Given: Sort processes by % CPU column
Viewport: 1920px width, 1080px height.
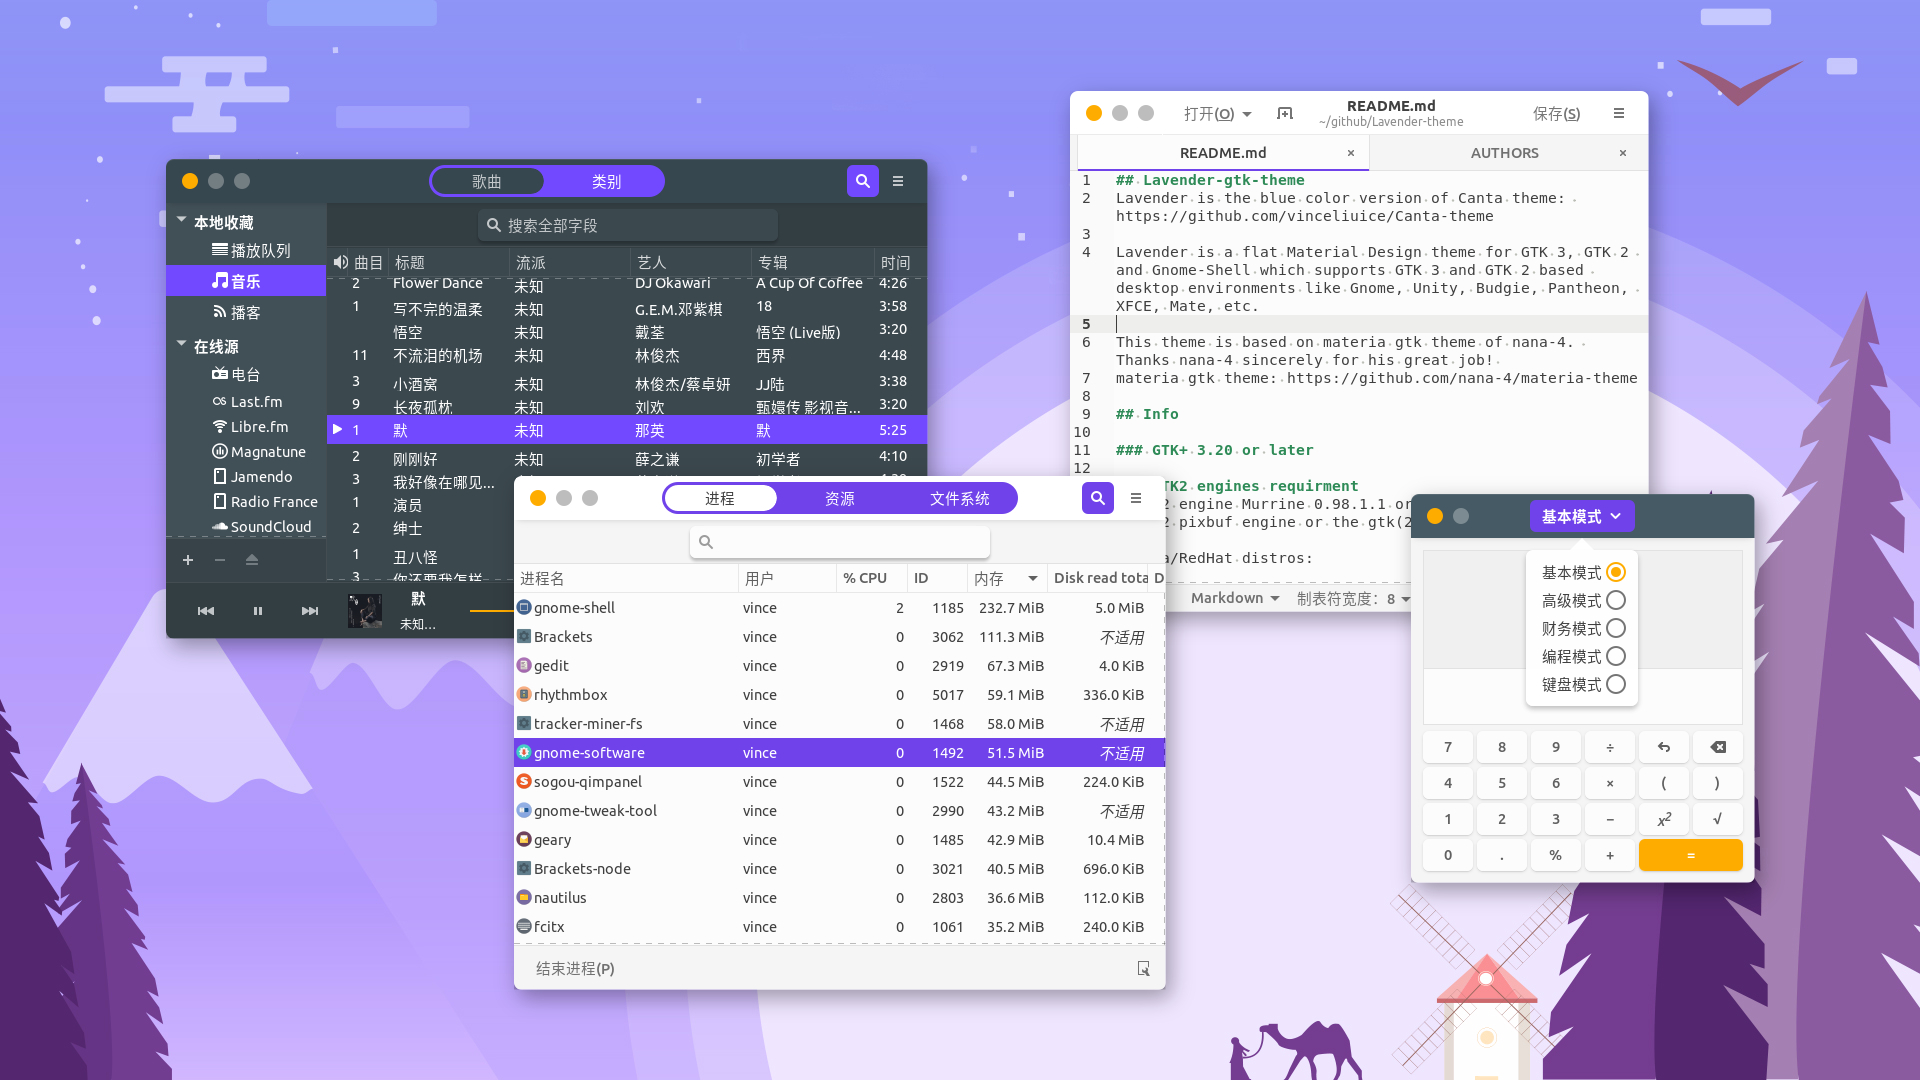Looking at the screenshot, I should click(870, 578).
